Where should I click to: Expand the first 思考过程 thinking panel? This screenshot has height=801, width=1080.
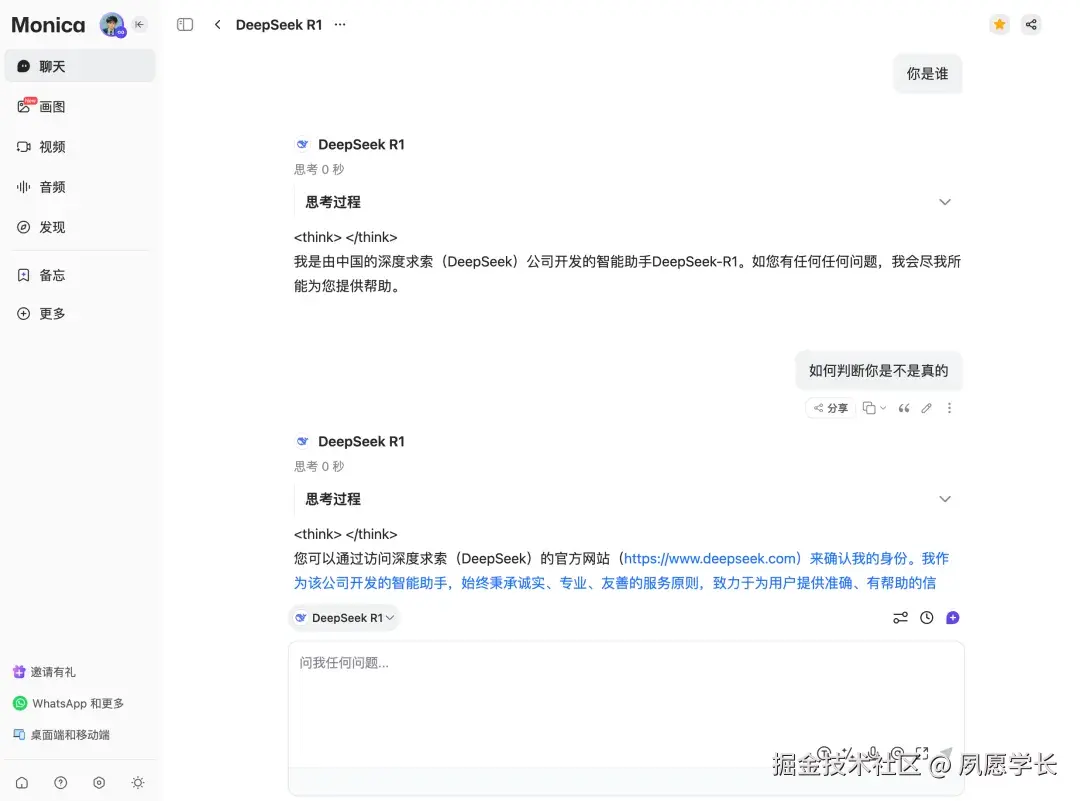[x=945, y=202]
